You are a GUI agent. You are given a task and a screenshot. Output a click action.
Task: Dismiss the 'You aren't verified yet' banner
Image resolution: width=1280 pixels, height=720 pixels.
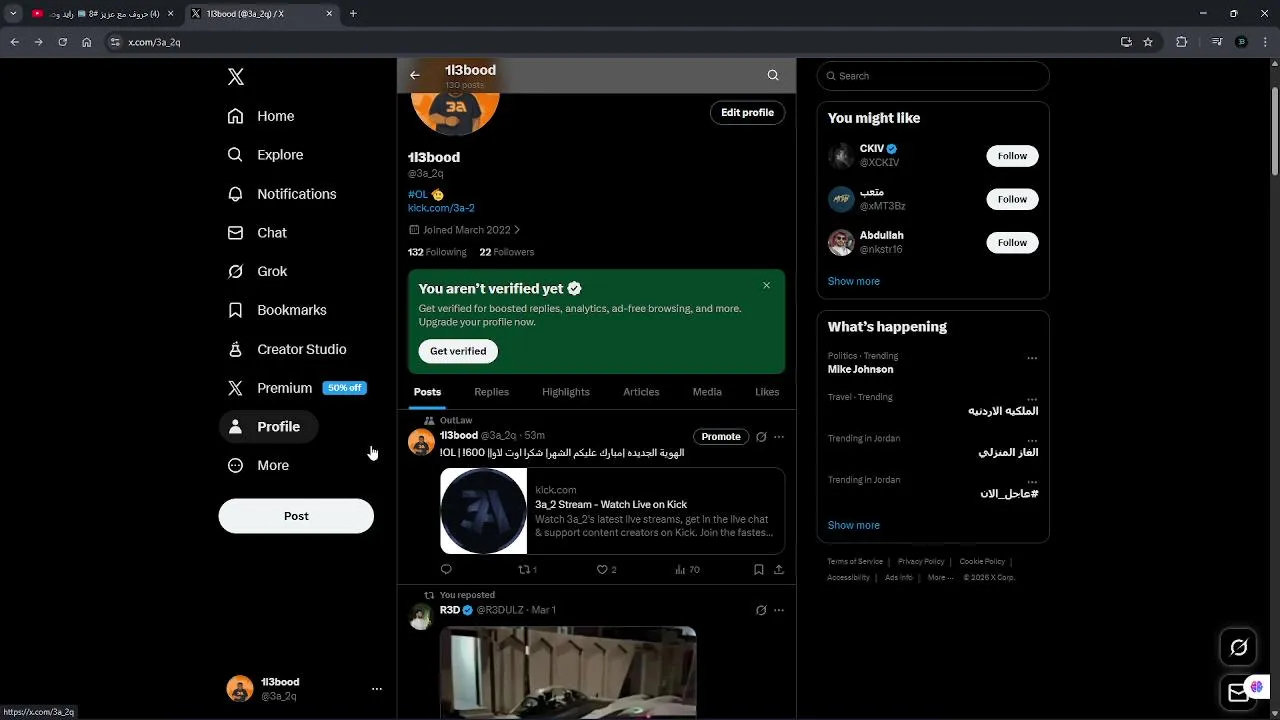[x=767, y=286]
